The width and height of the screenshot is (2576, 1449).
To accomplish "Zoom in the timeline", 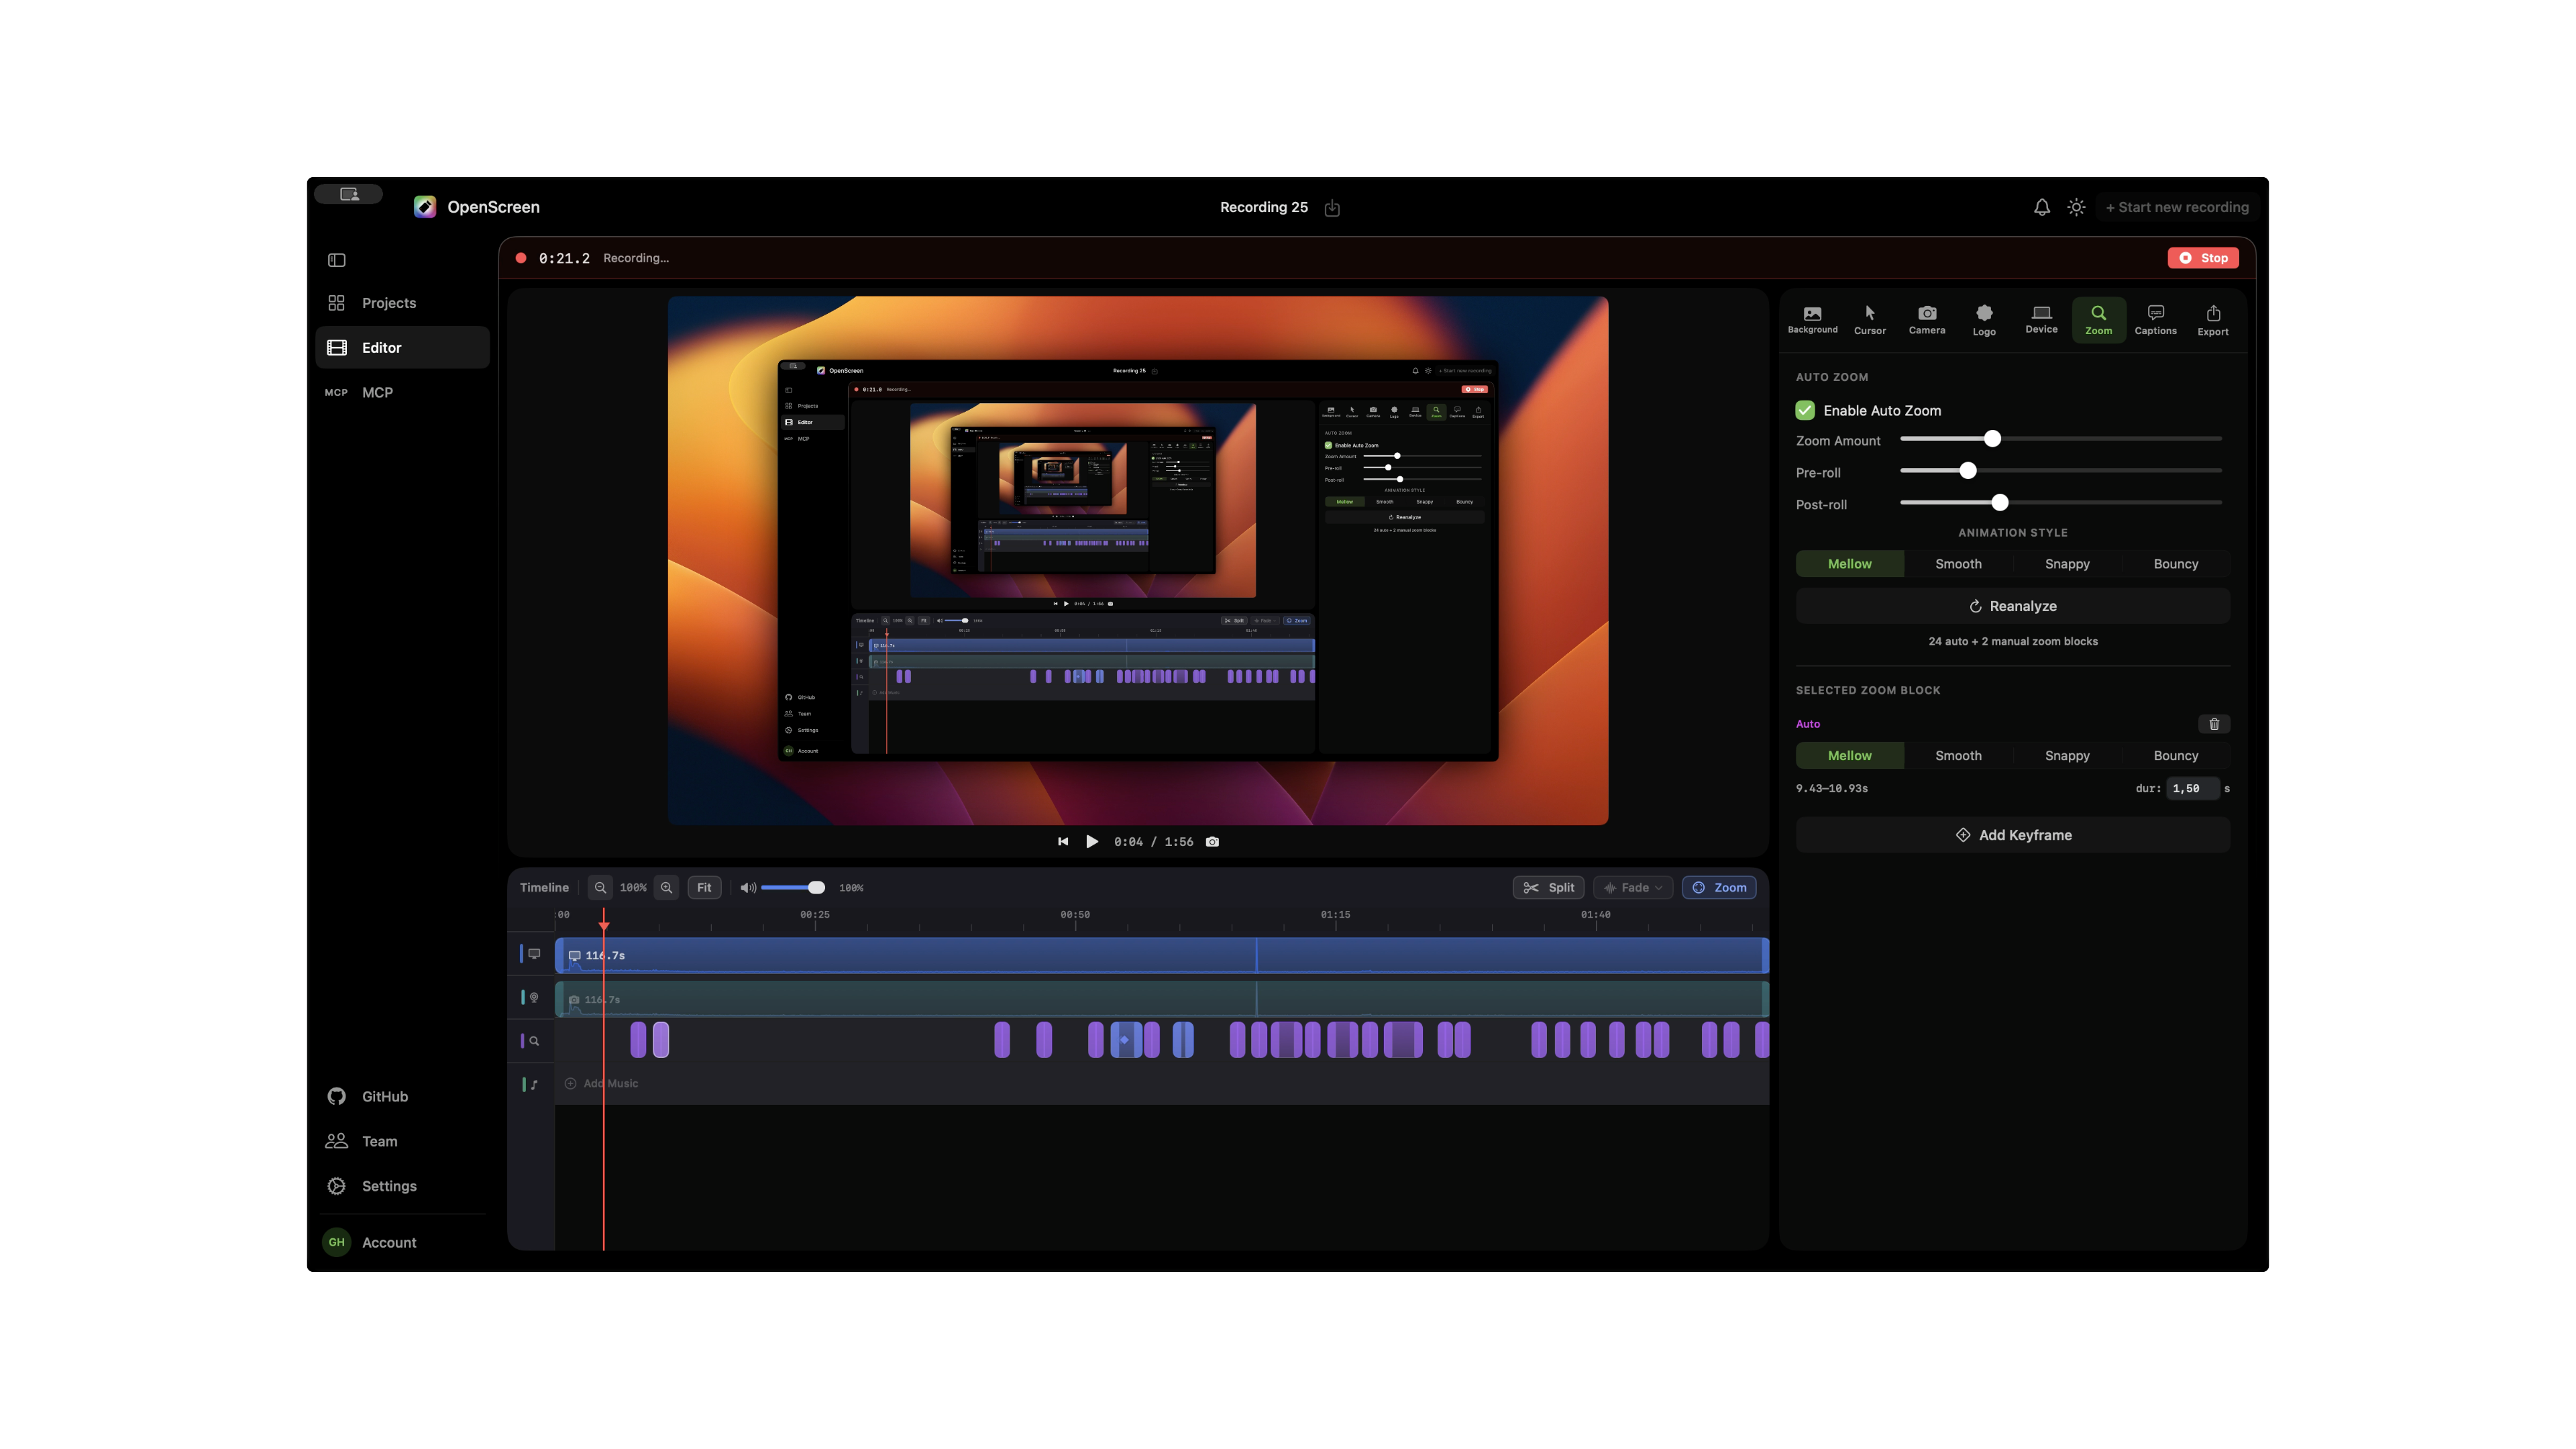I will click(x=666, y=888).
